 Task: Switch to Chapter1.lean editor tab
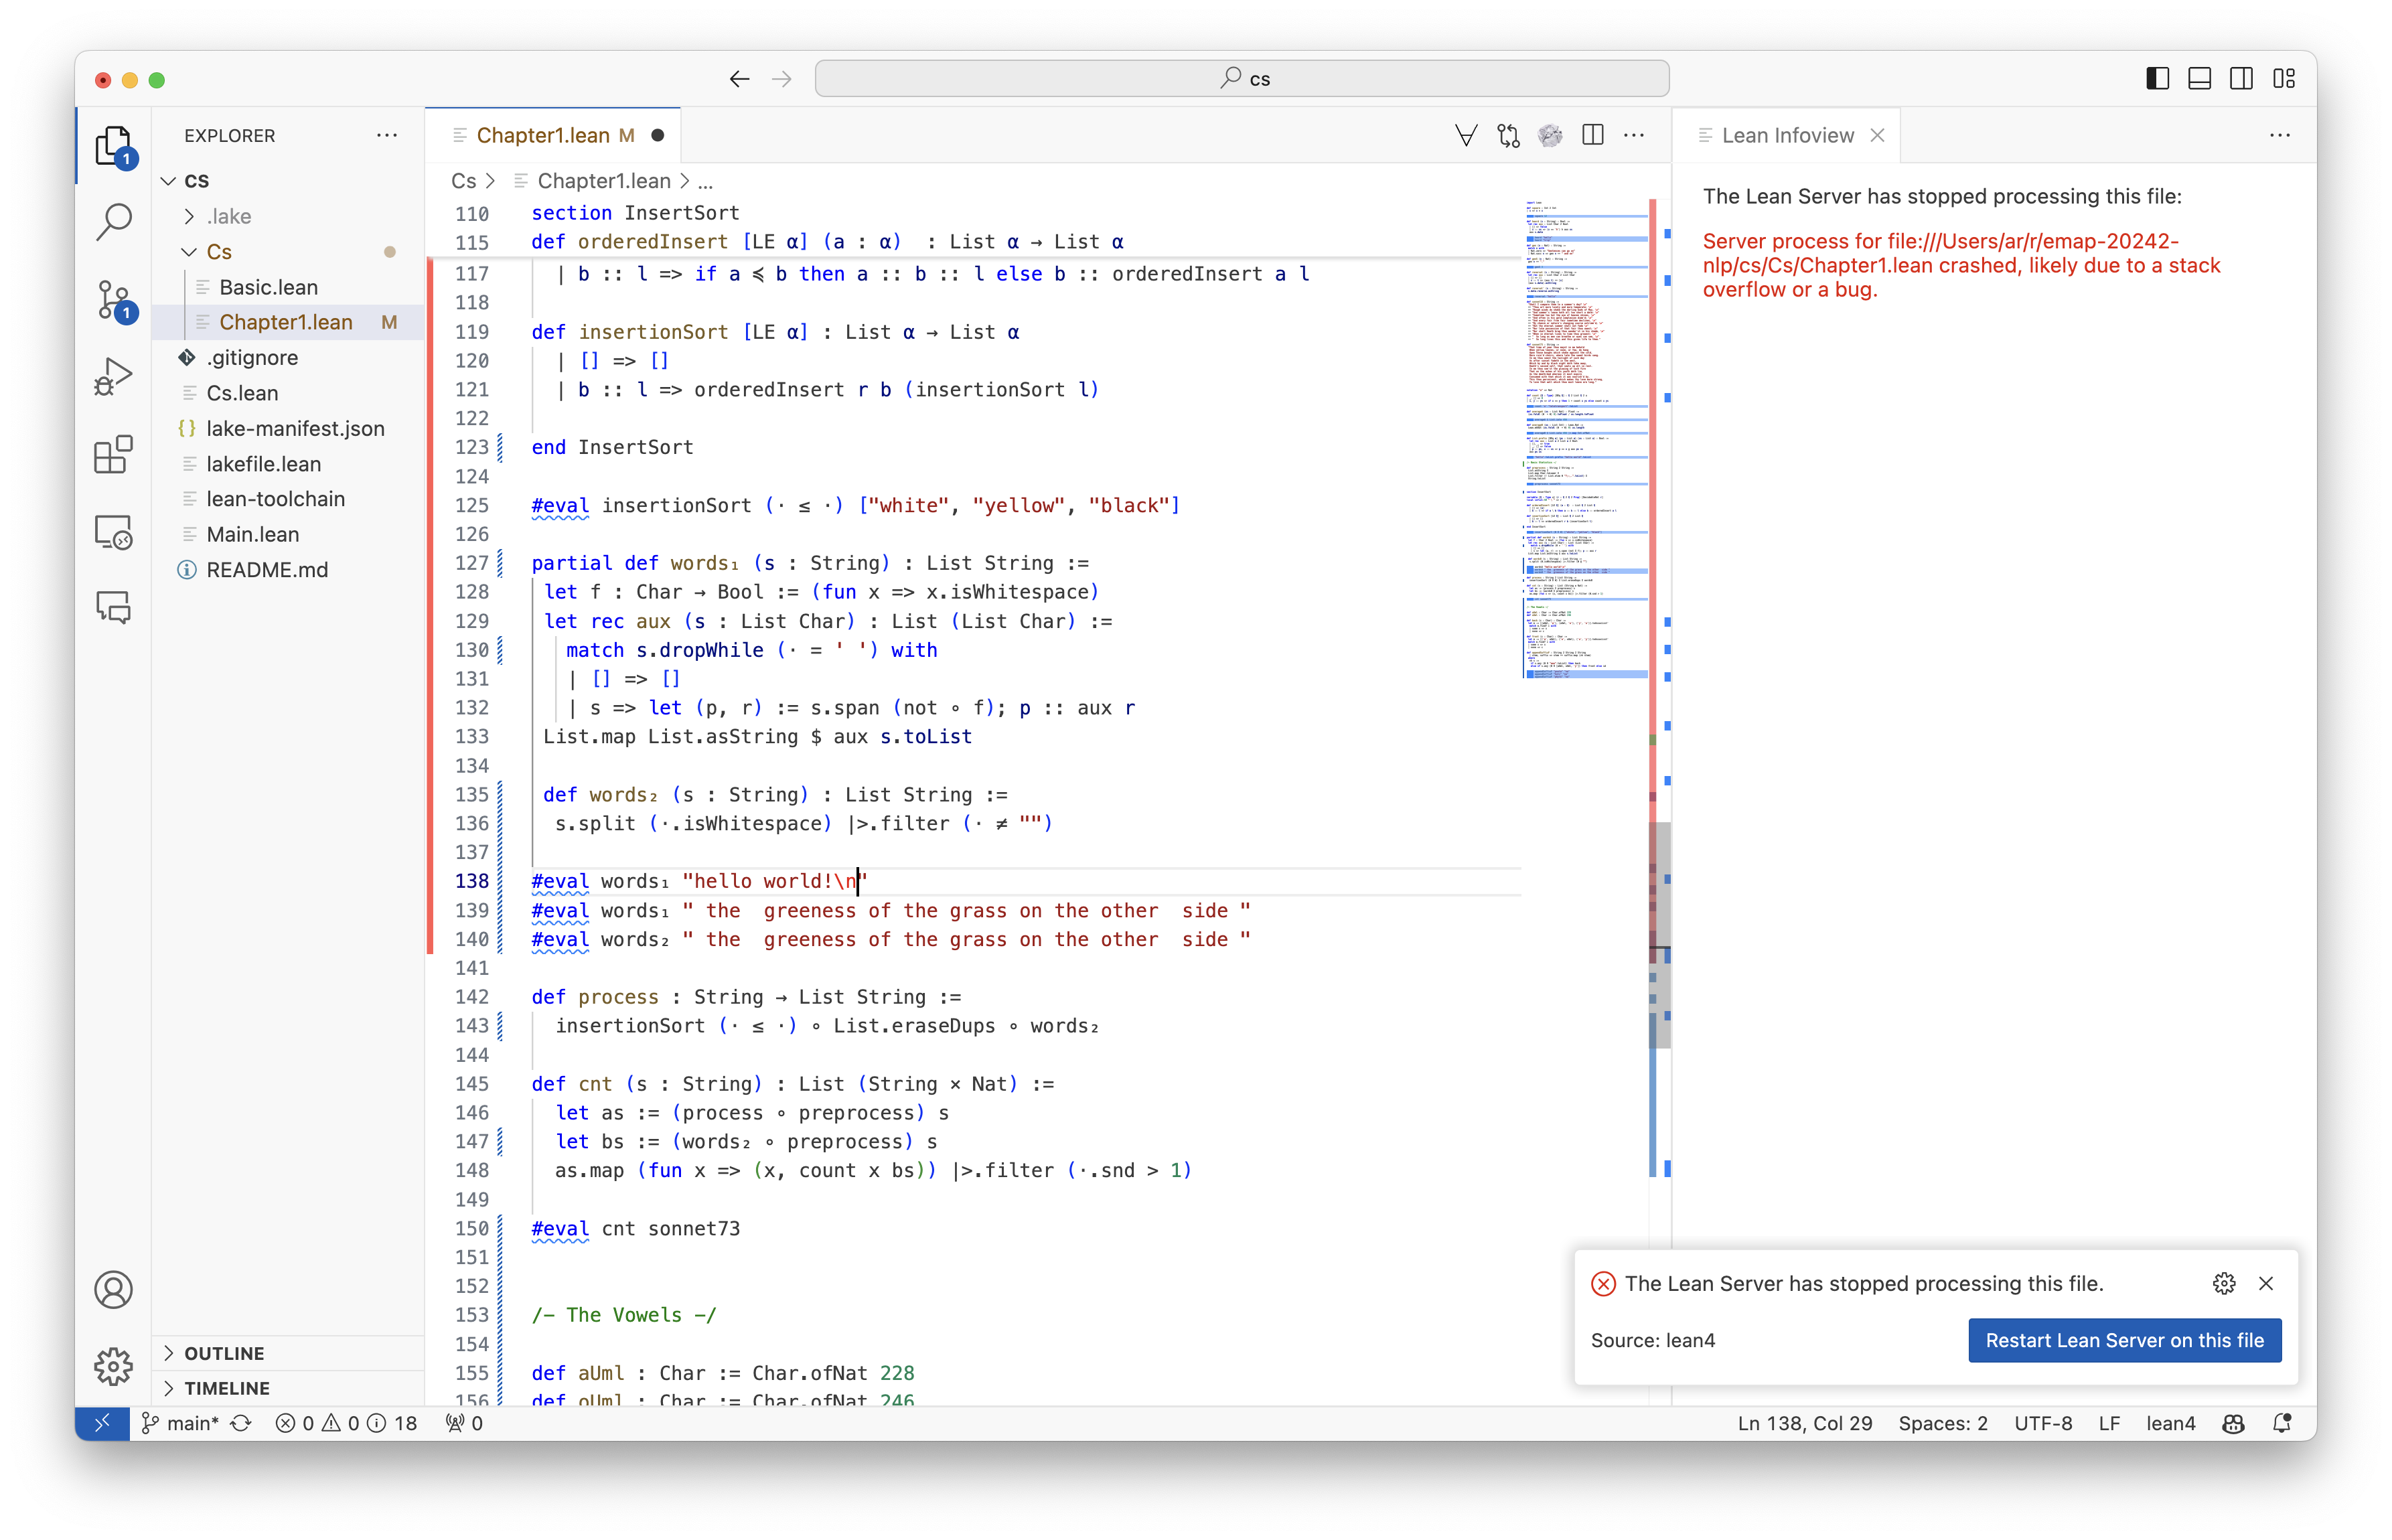click(554, 135)
